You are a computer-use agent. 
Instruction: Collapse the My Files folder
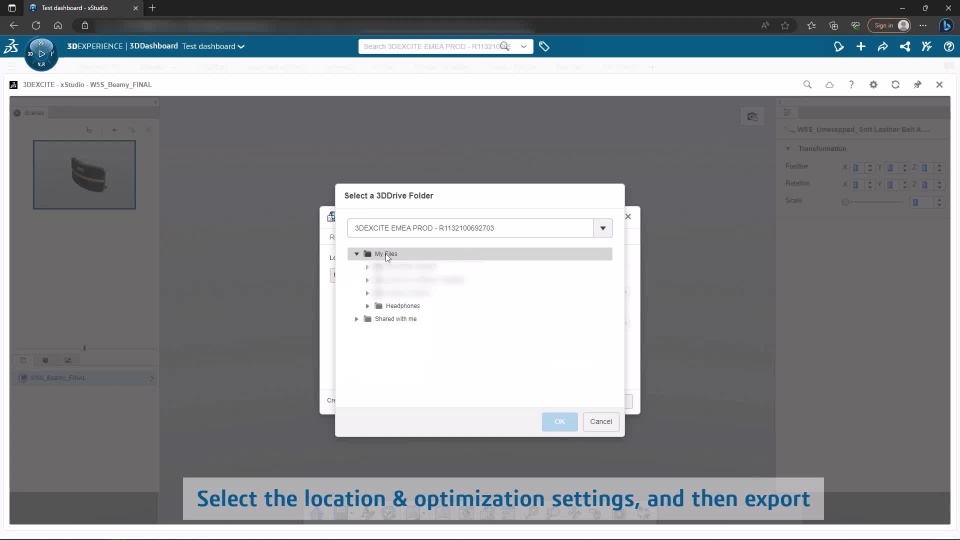(x=357, y=253)
